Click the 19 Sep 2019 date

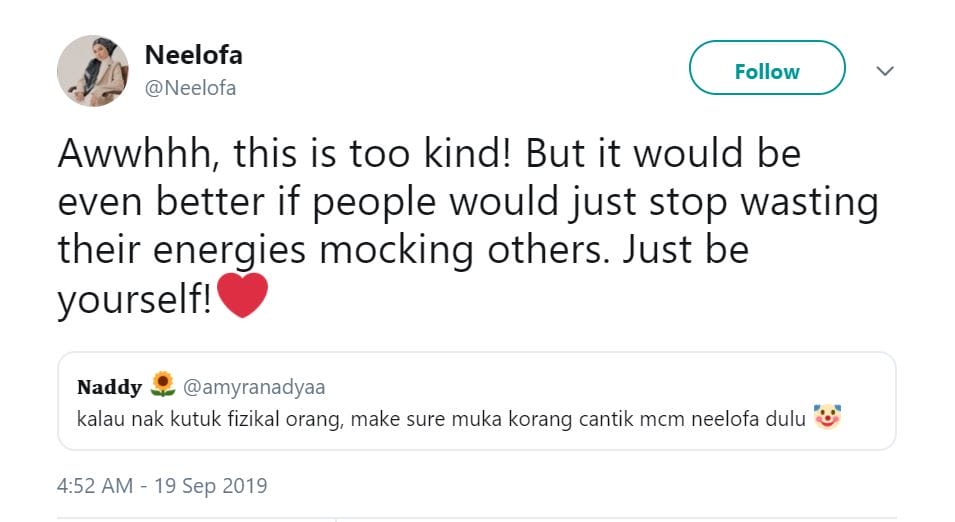pos(212,486)
